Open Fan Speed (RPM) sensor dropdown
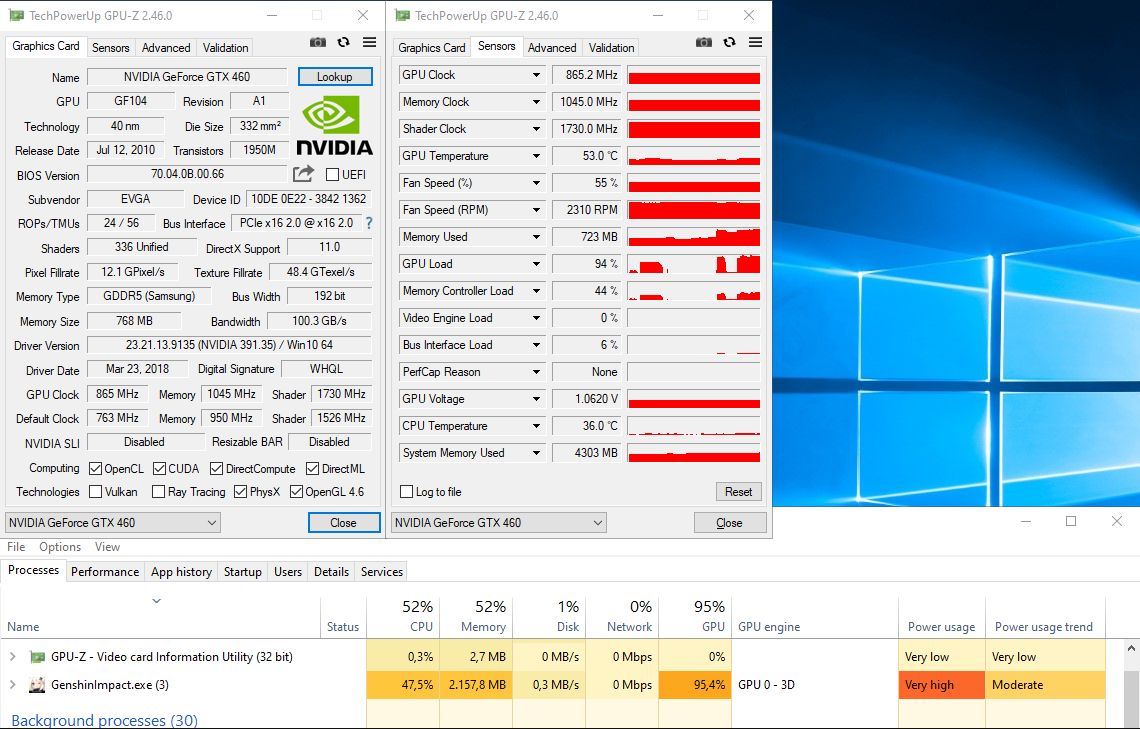The image size is (1140, 729). pyautogui.click(x=536, y=210)
